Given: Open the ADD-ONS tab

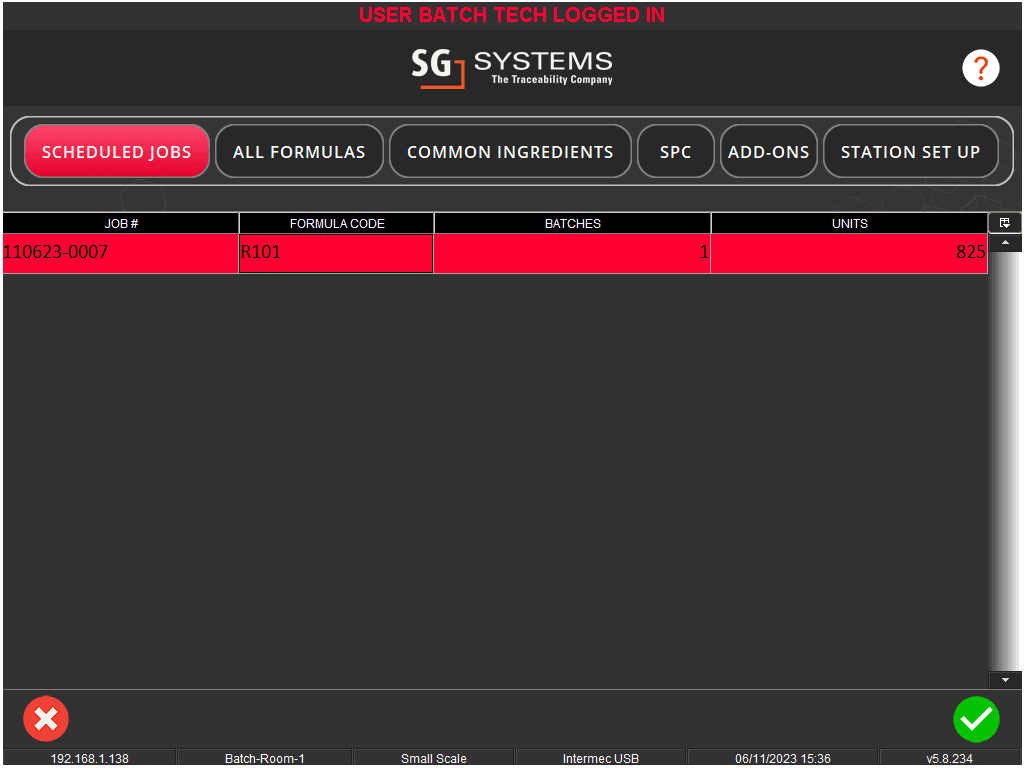Looking at the screenshot, I should click(x=769, y=151).
